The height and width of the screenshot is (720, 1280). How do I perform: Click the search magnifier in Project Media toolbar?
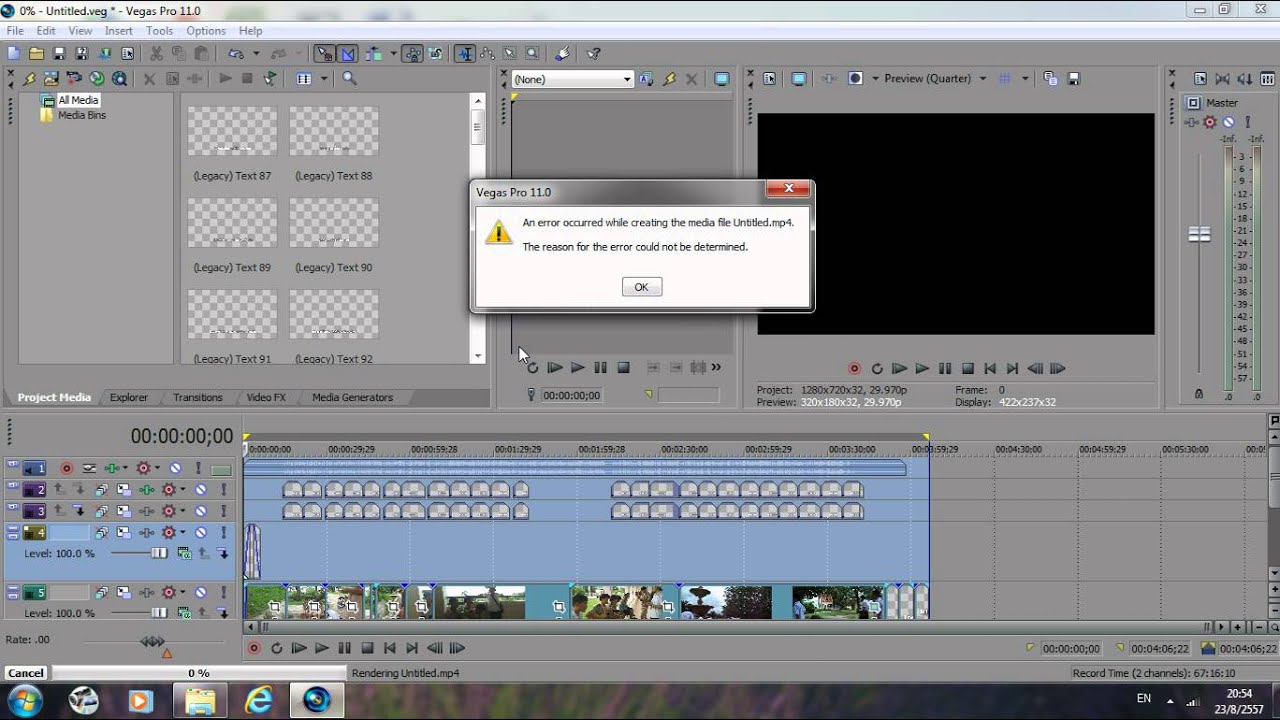pyautogui.click(x=349, y=79)
